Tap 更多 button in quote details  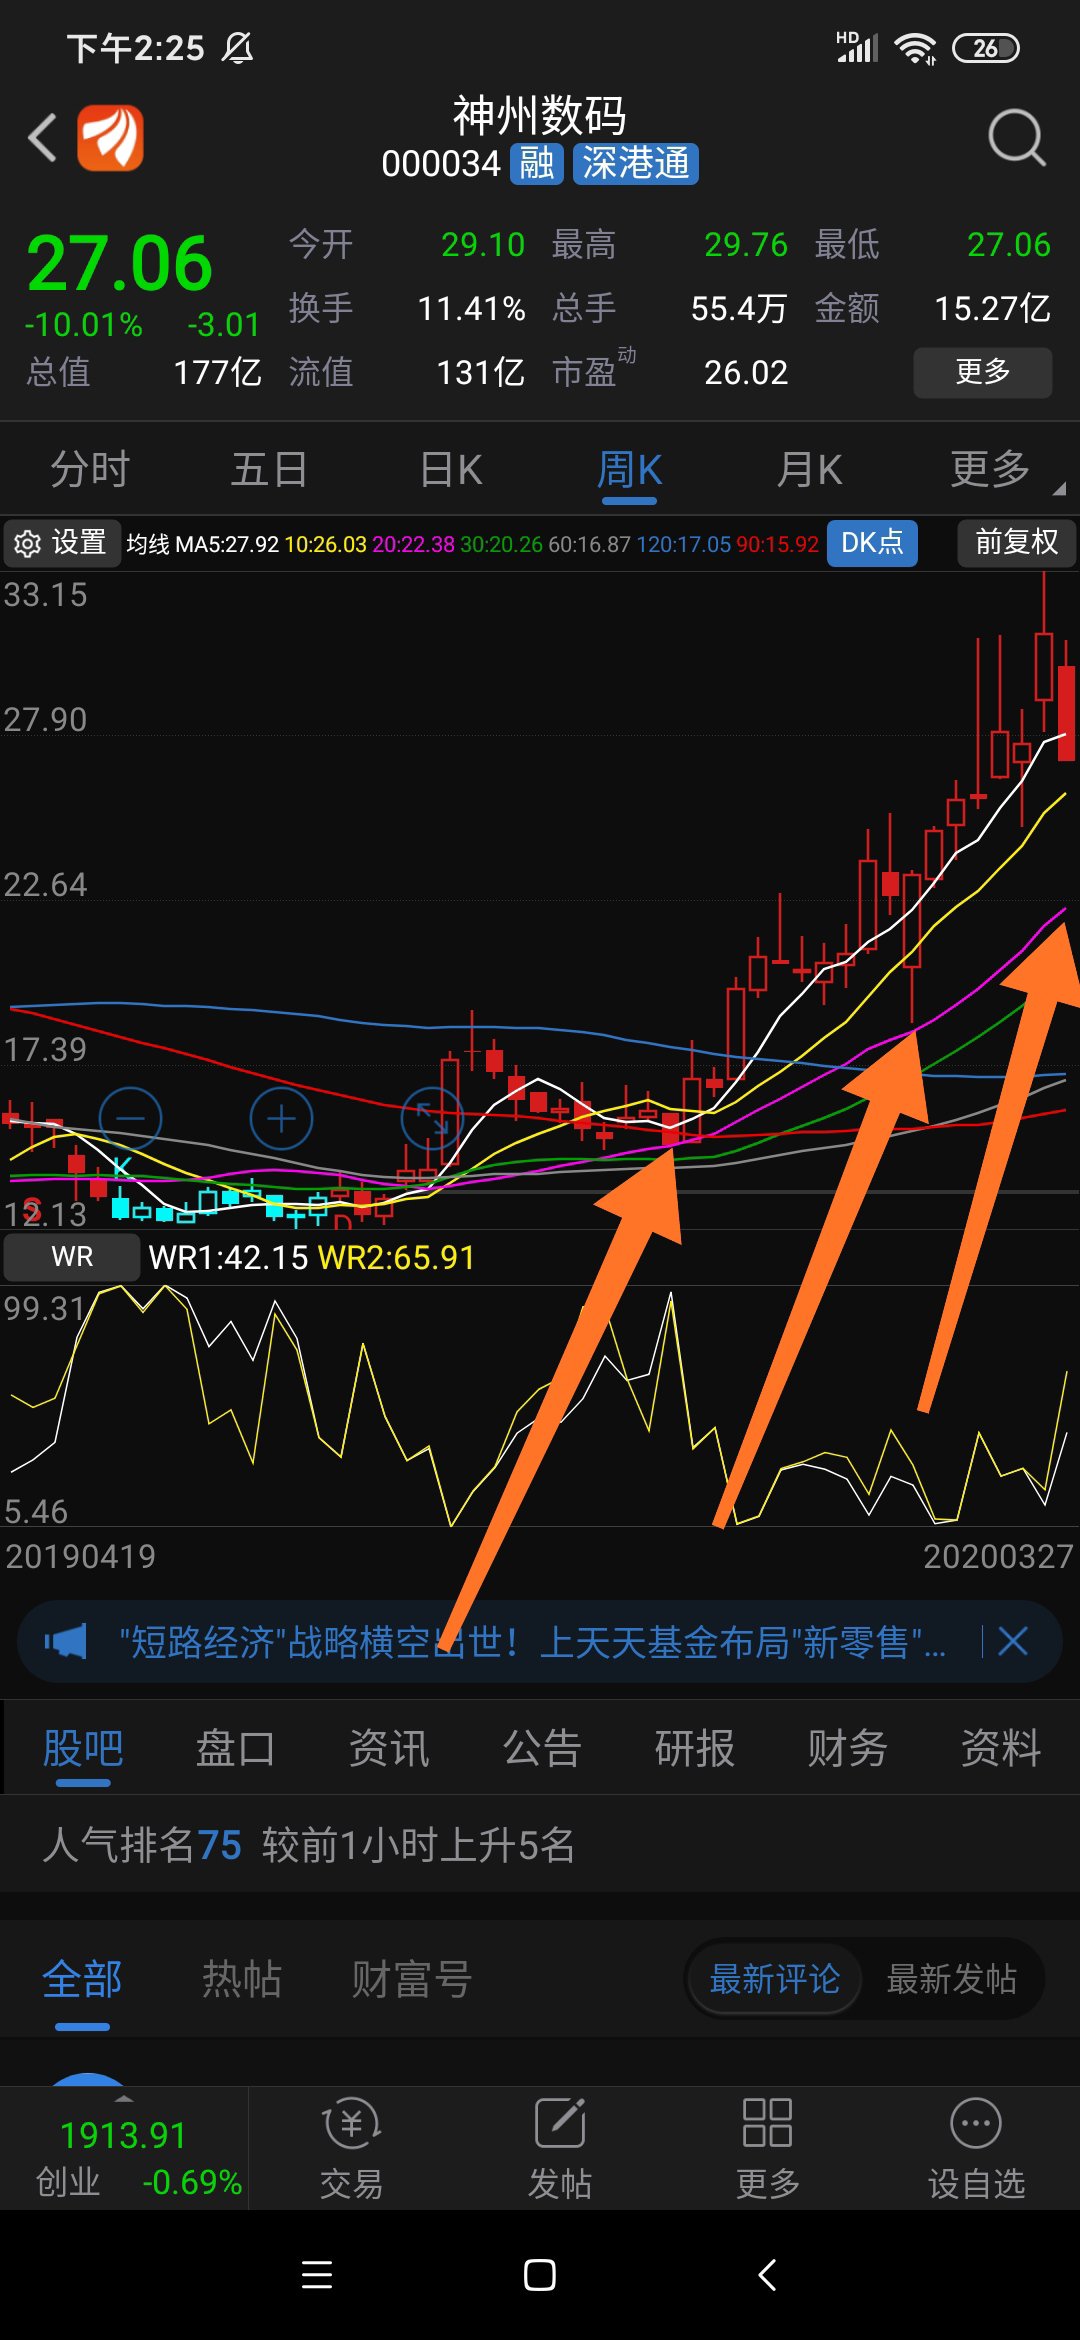(x=982, y=372)
